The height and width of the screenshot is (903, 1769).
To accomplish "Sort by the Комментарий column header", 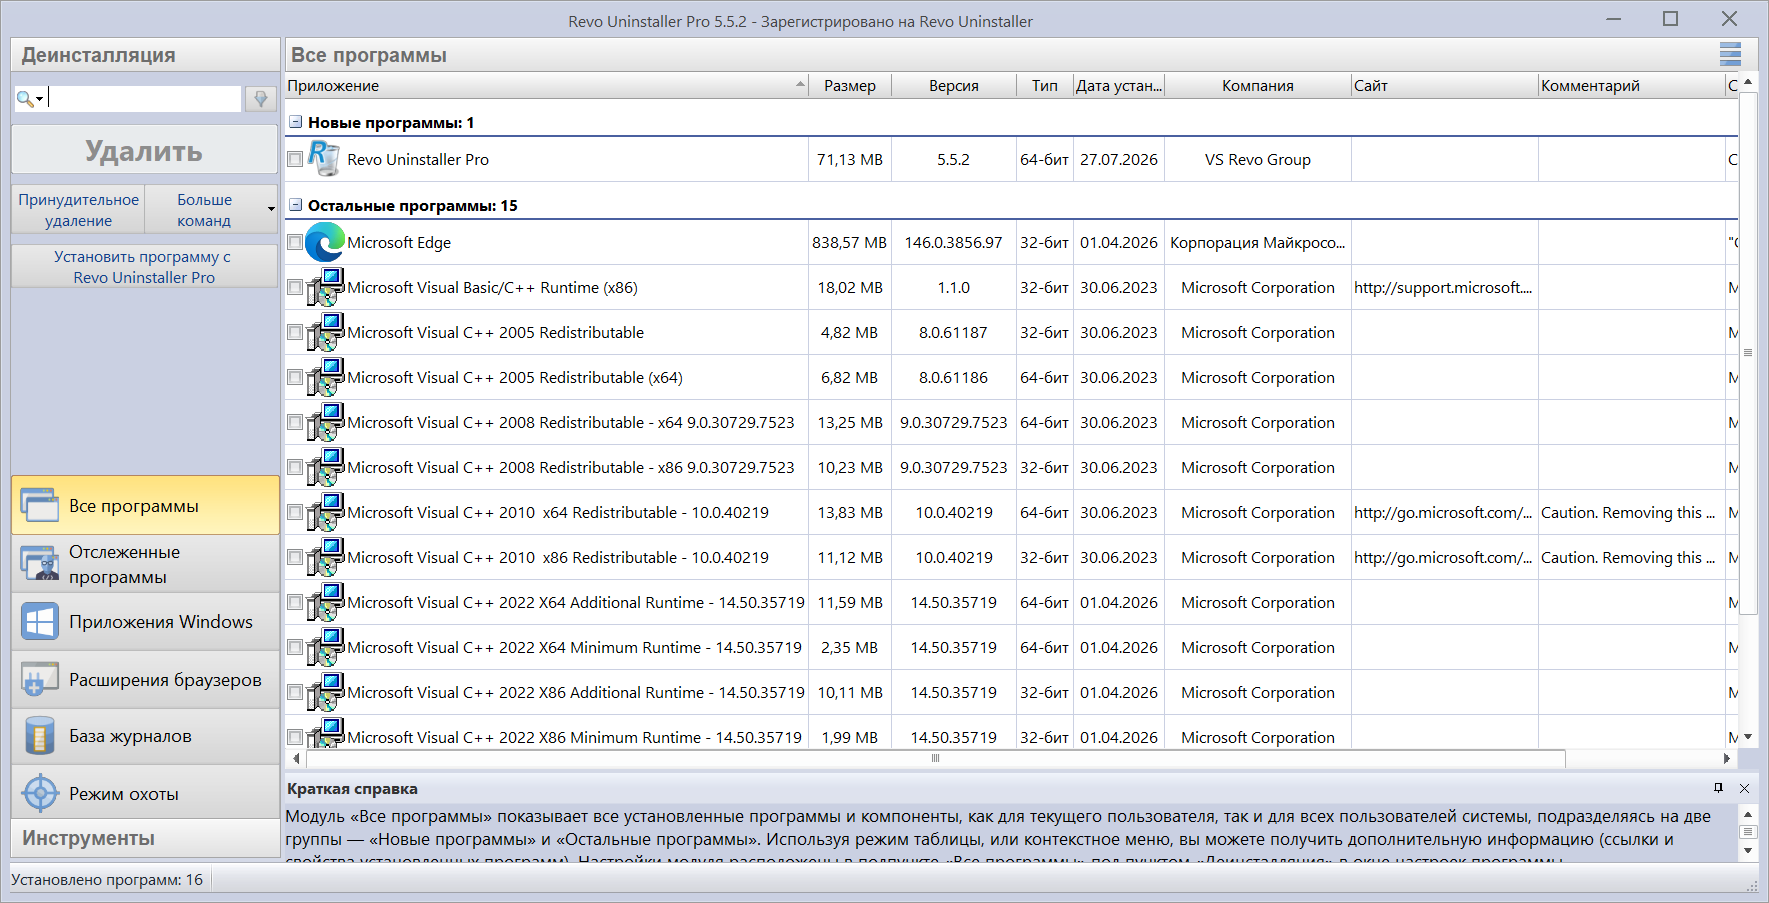I will [1632, 85].
